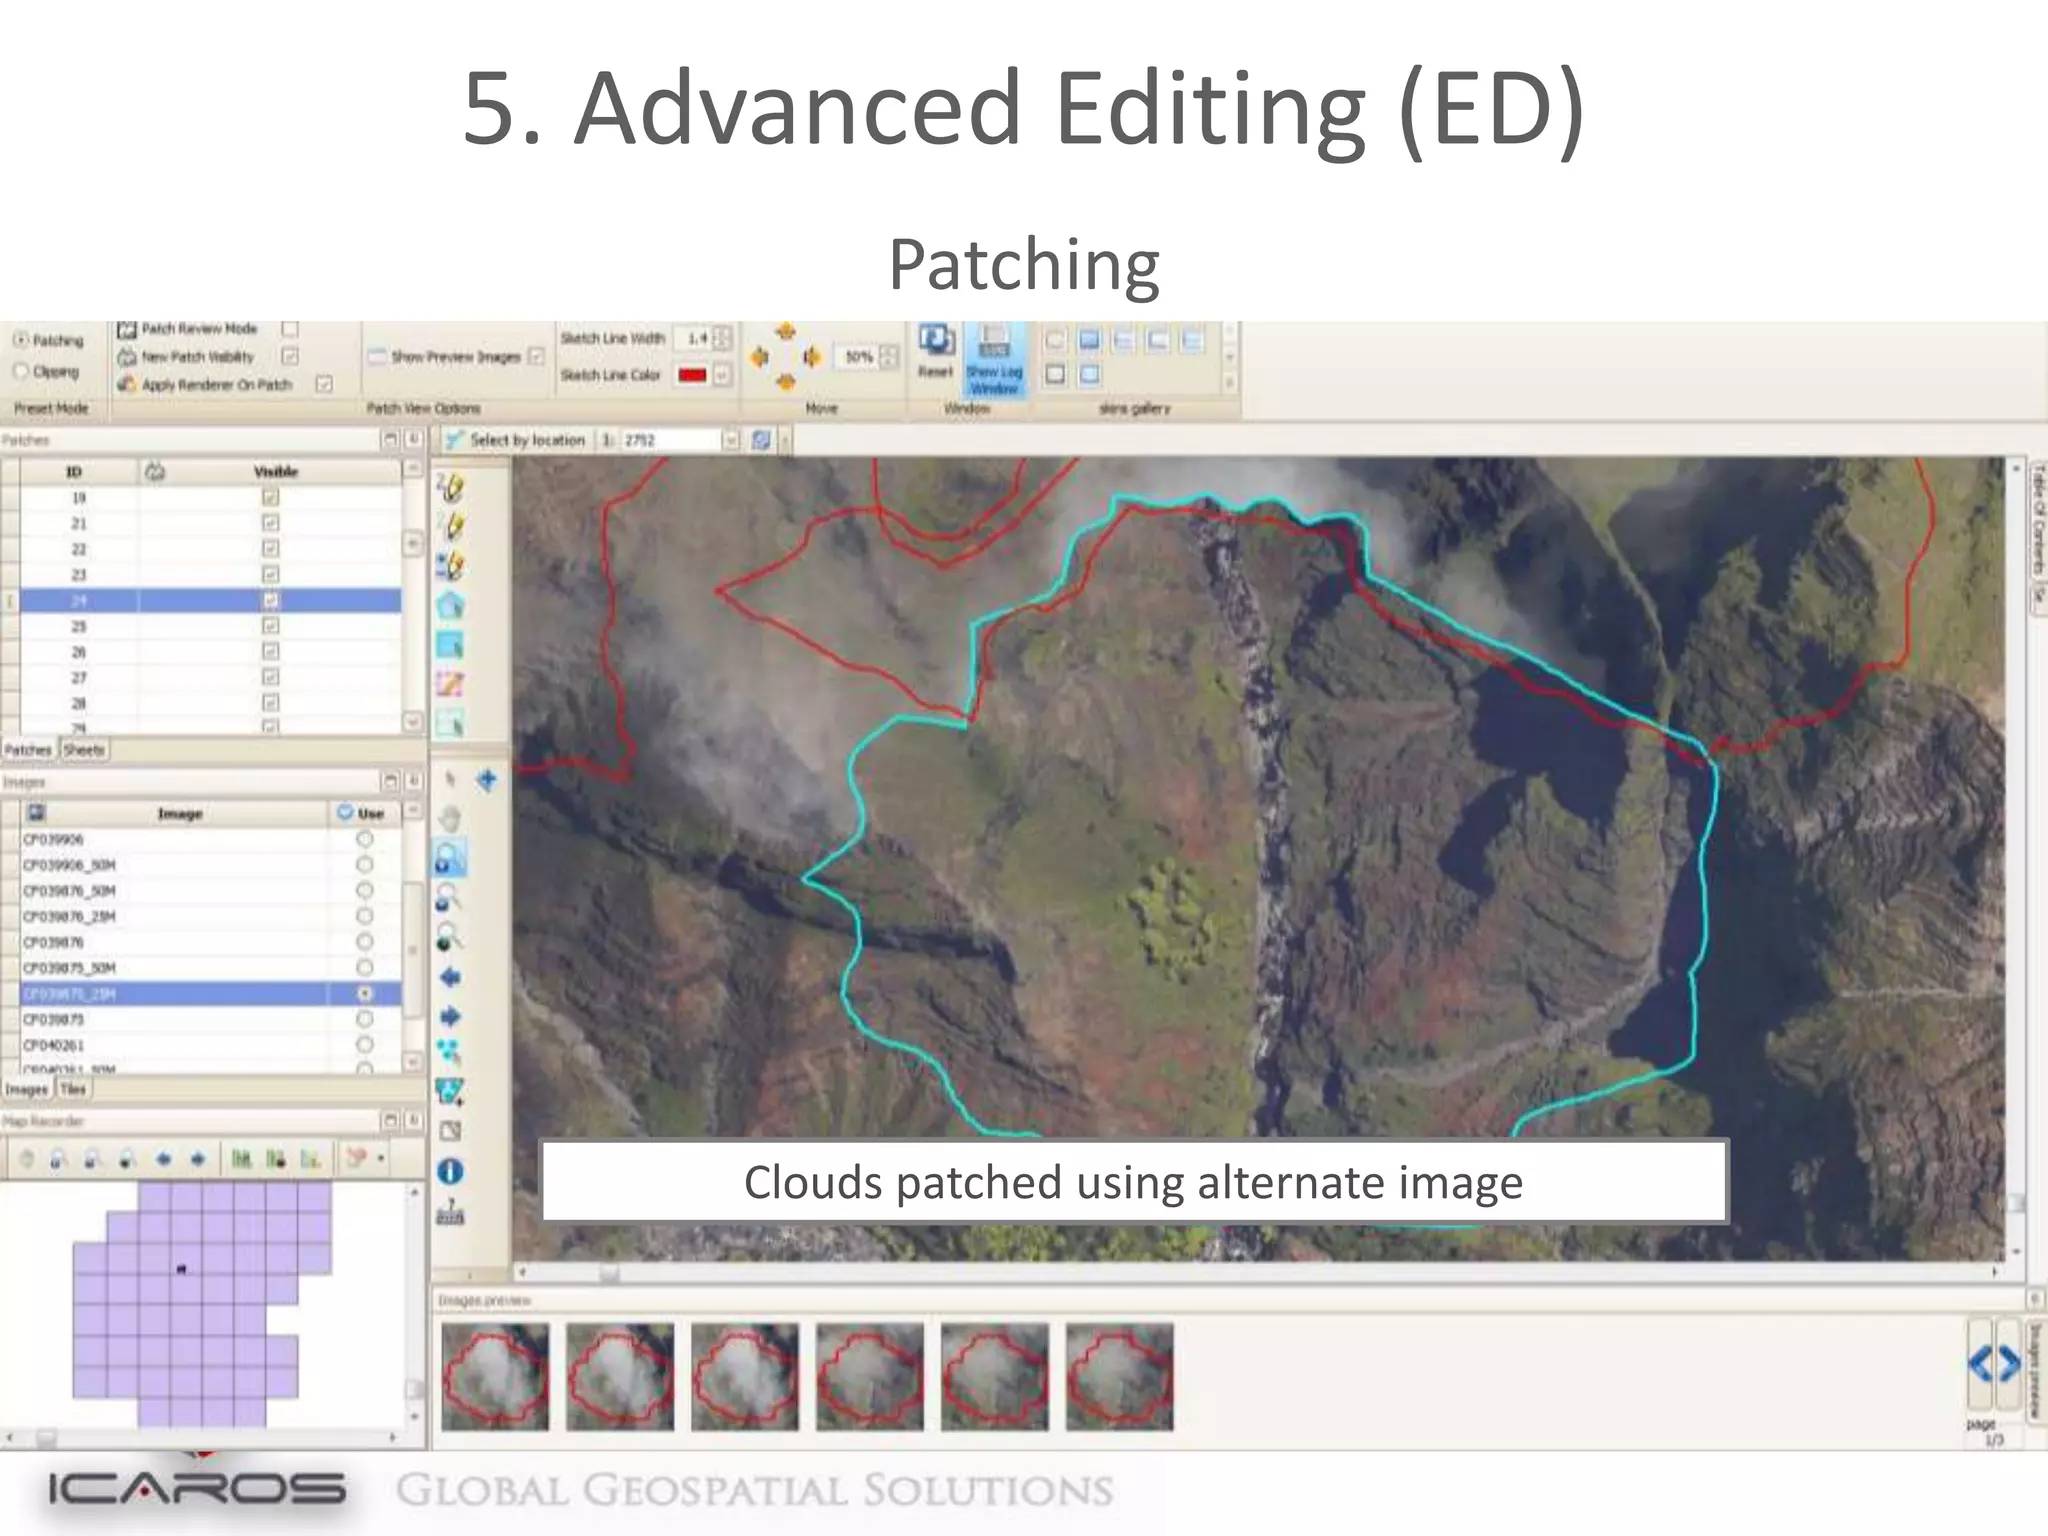Click the Select by location tool
This screenshot has height=1536, width=2048.
[515, 440]
